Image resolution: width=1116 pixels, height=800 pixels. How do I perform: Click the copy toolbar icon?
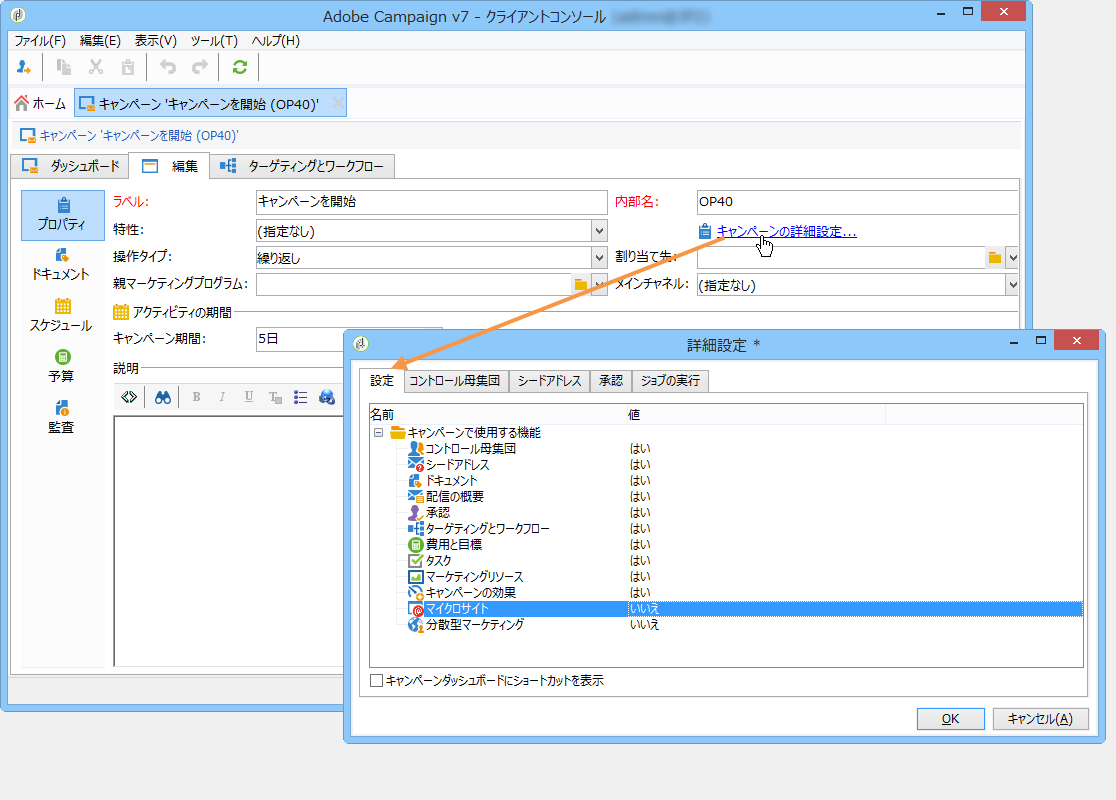(x=64, y=67)
